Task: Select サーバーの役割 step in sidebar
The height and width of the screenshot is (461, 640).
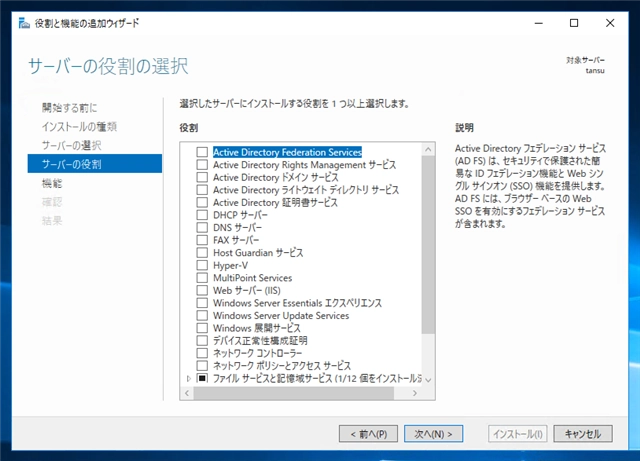Action: pyautogui.click(x=95, y=164)
